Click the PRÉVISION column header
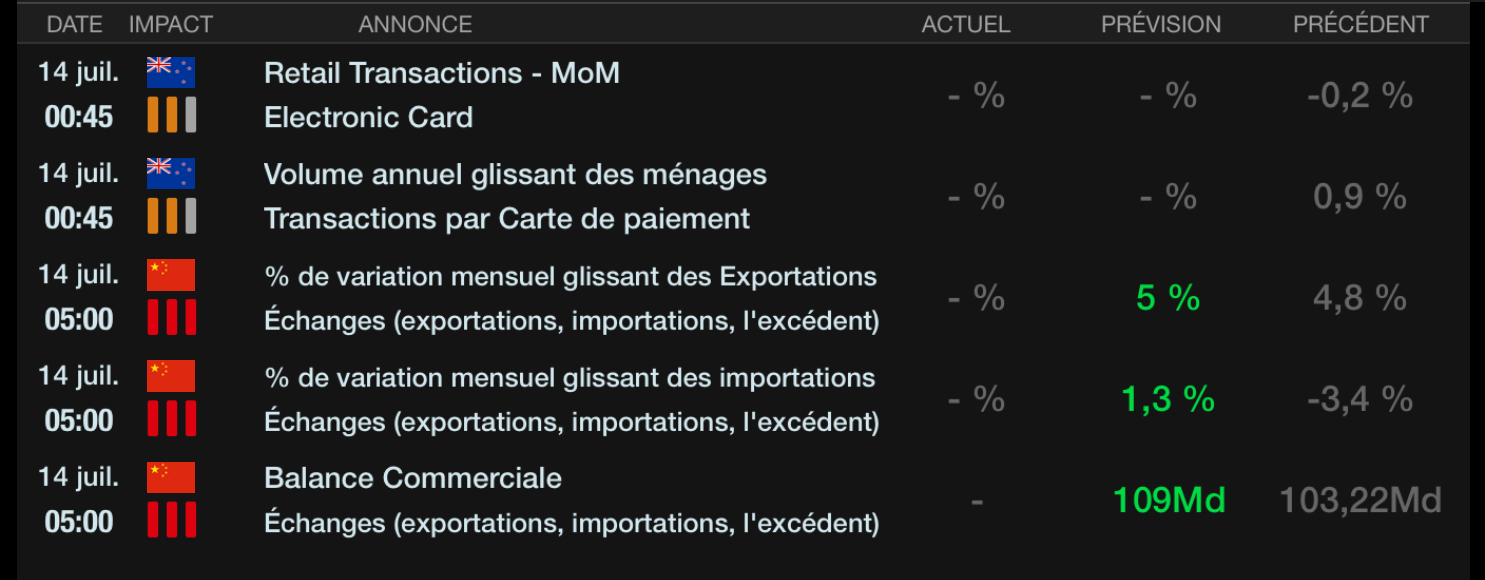The height and width of the screenshot is (580, 1485). coord(1161,24)
